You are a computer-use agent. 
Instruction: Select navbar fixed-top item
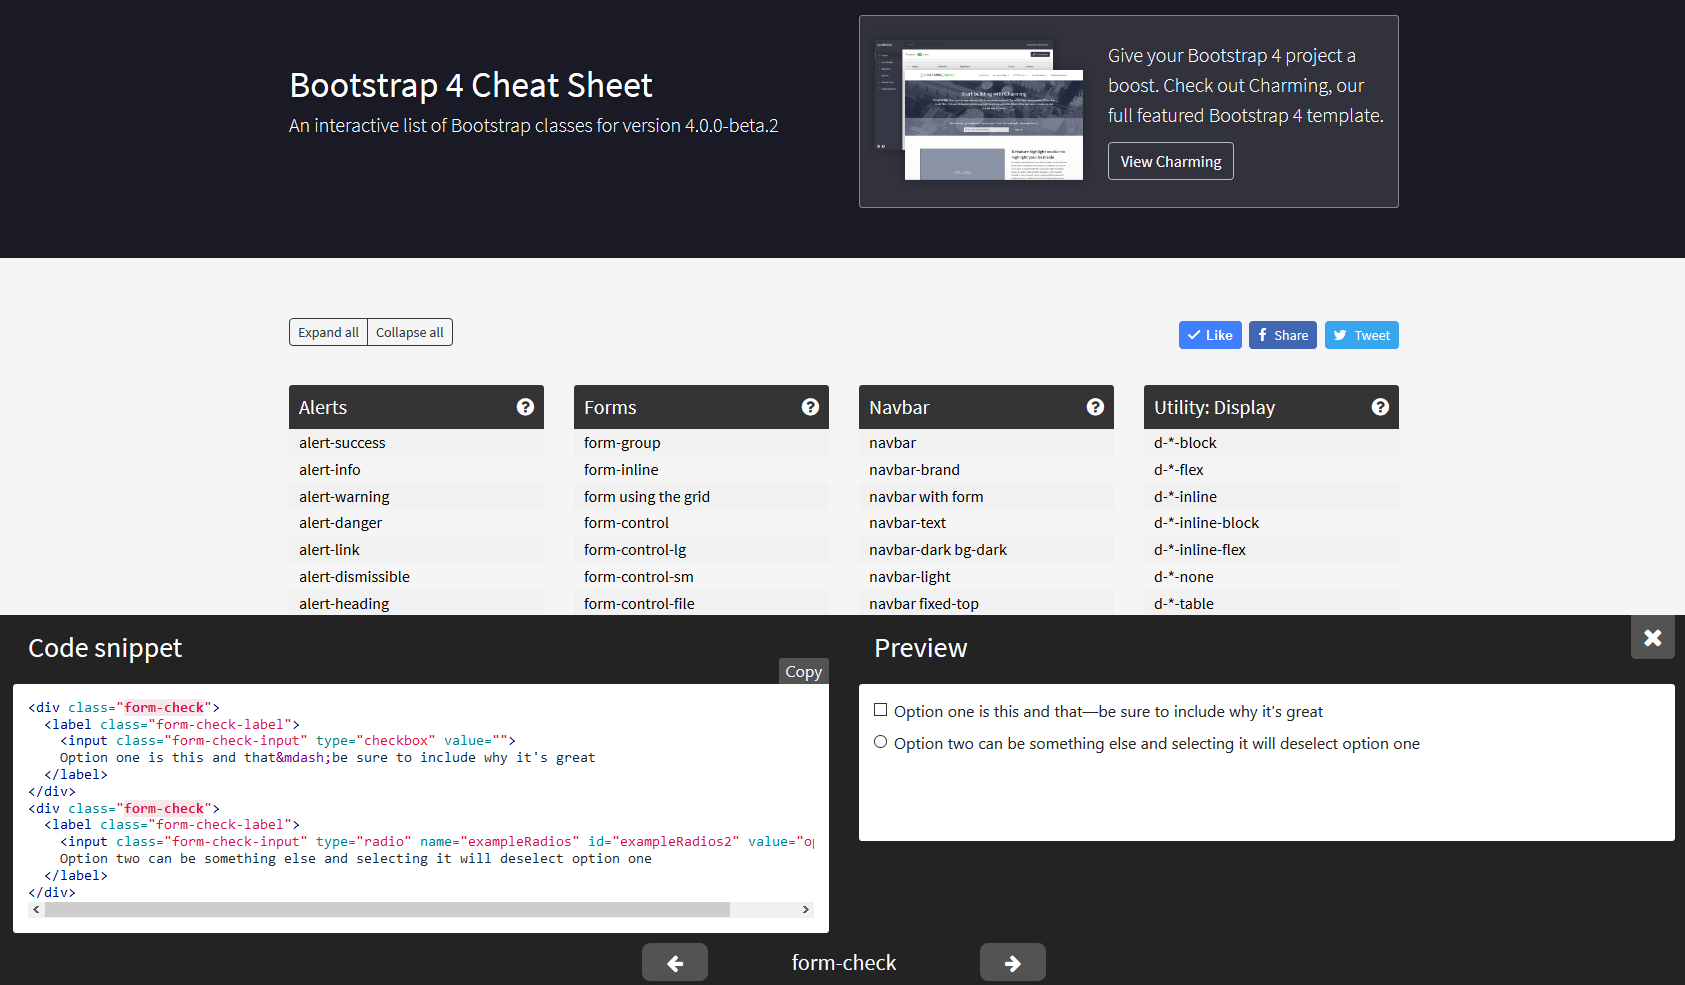pyautogui.click(x=986, y=603)
